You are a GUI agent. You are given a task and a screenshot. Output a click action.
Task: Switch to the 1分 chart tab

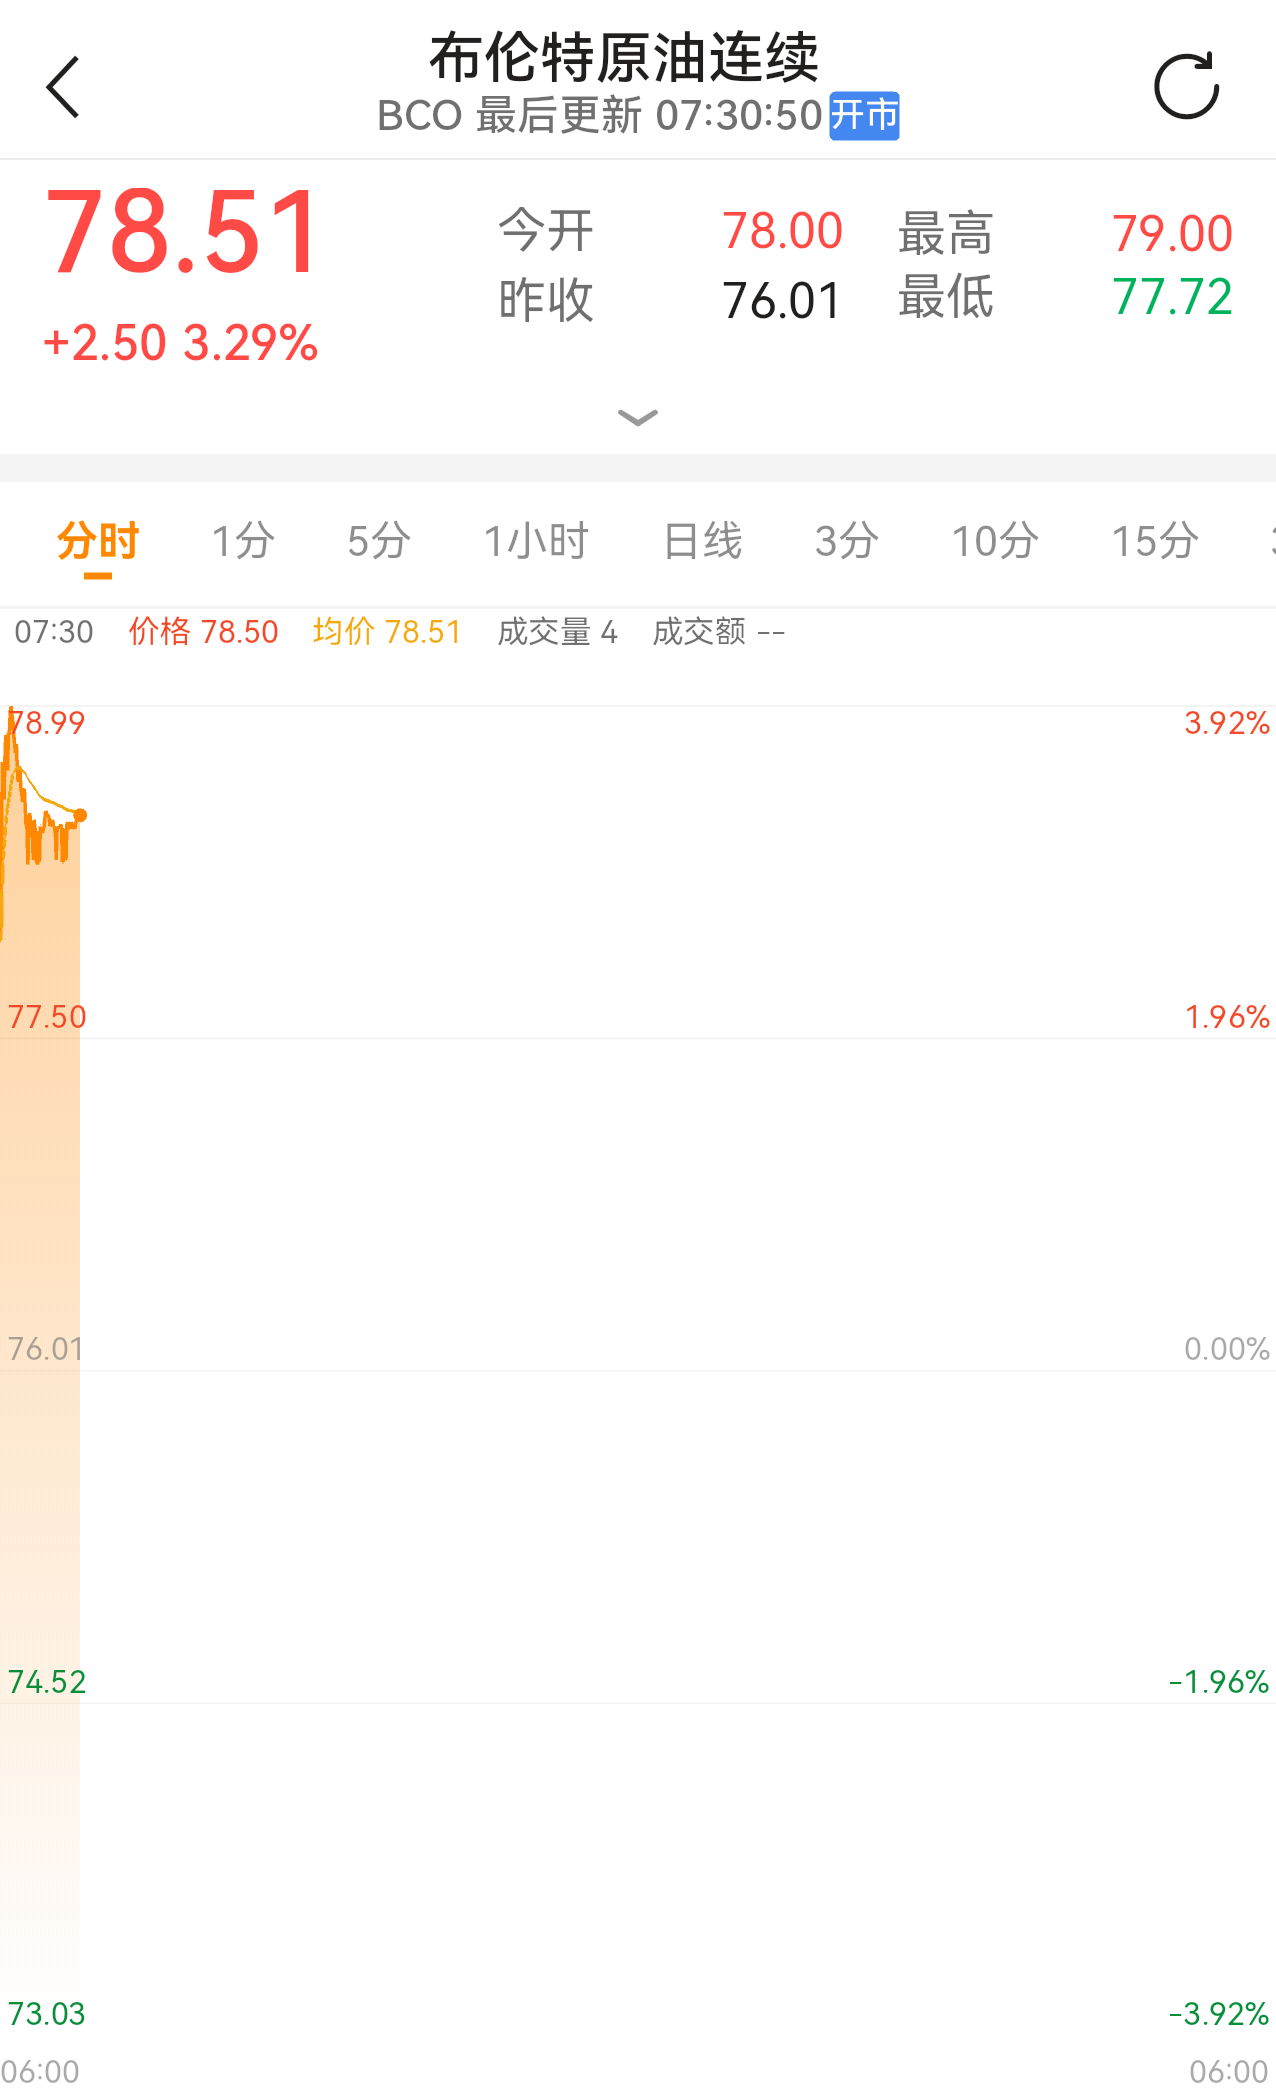243,541
